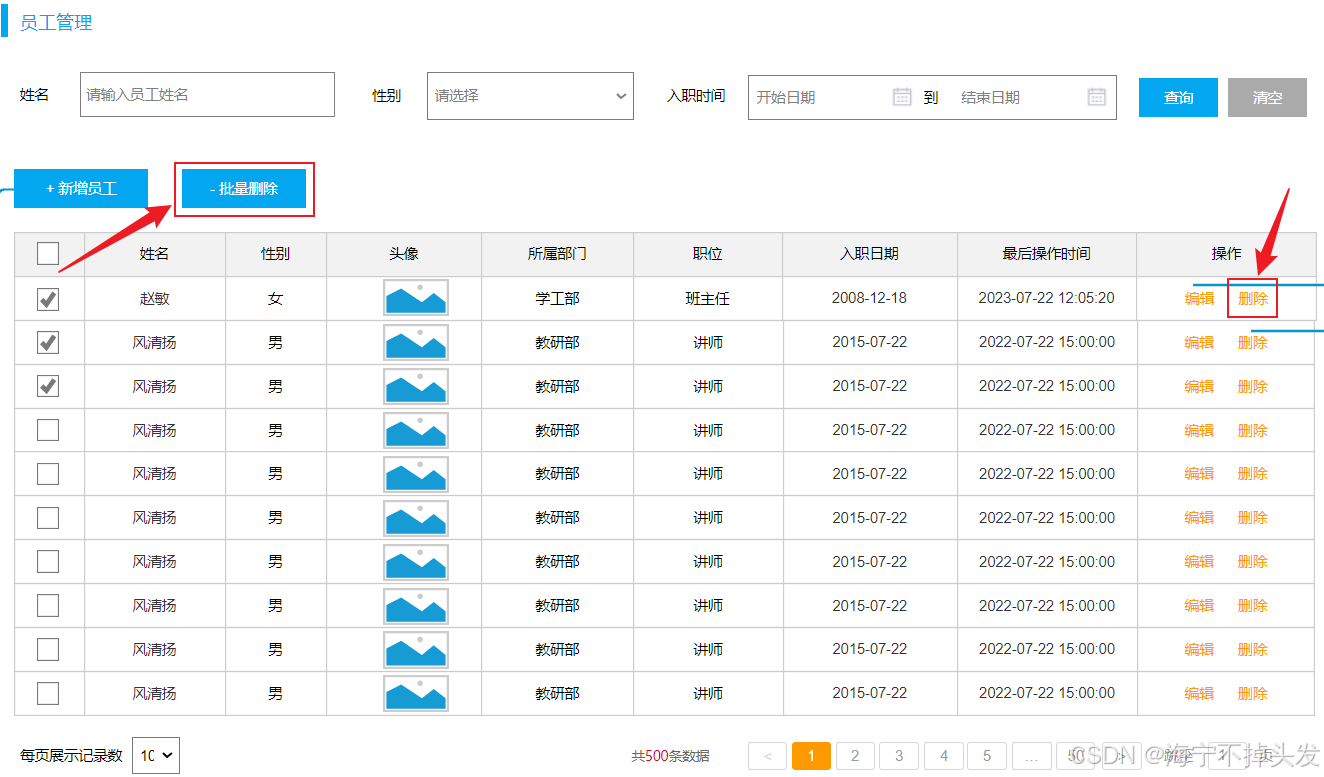Screen dimensions: 1324x777
Task: Click the 查询 search button
Action: pos(1178,97)
